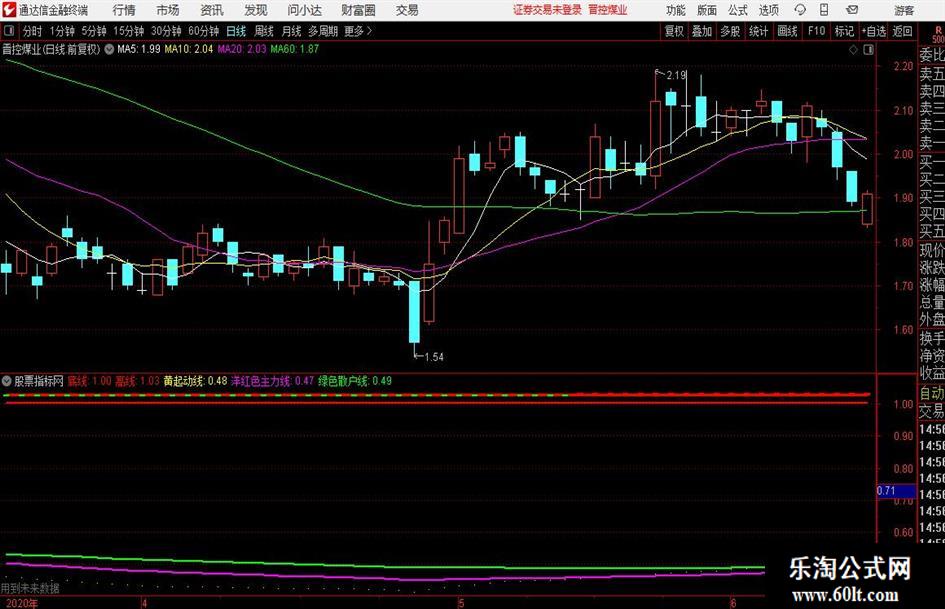The image size is (945, 609).
Task: Click the red 晋控煤业 stock name in the title bar
Action: tap(608, 10)
